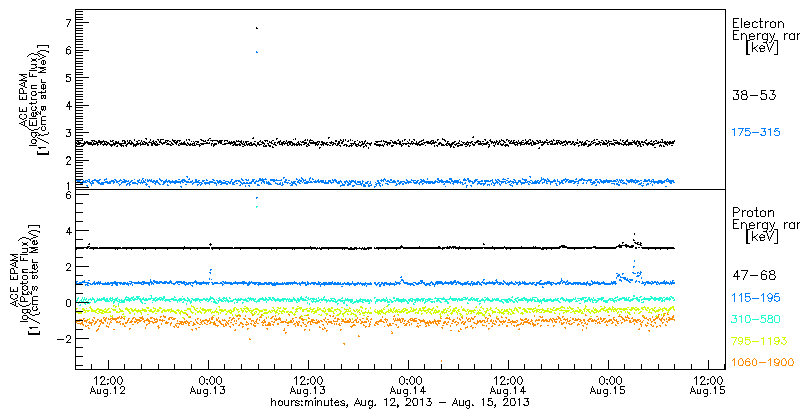The width and height of the screenshot is (800, 410).
Task: Click the y-axis tick value 7
Action: (68, 23)
